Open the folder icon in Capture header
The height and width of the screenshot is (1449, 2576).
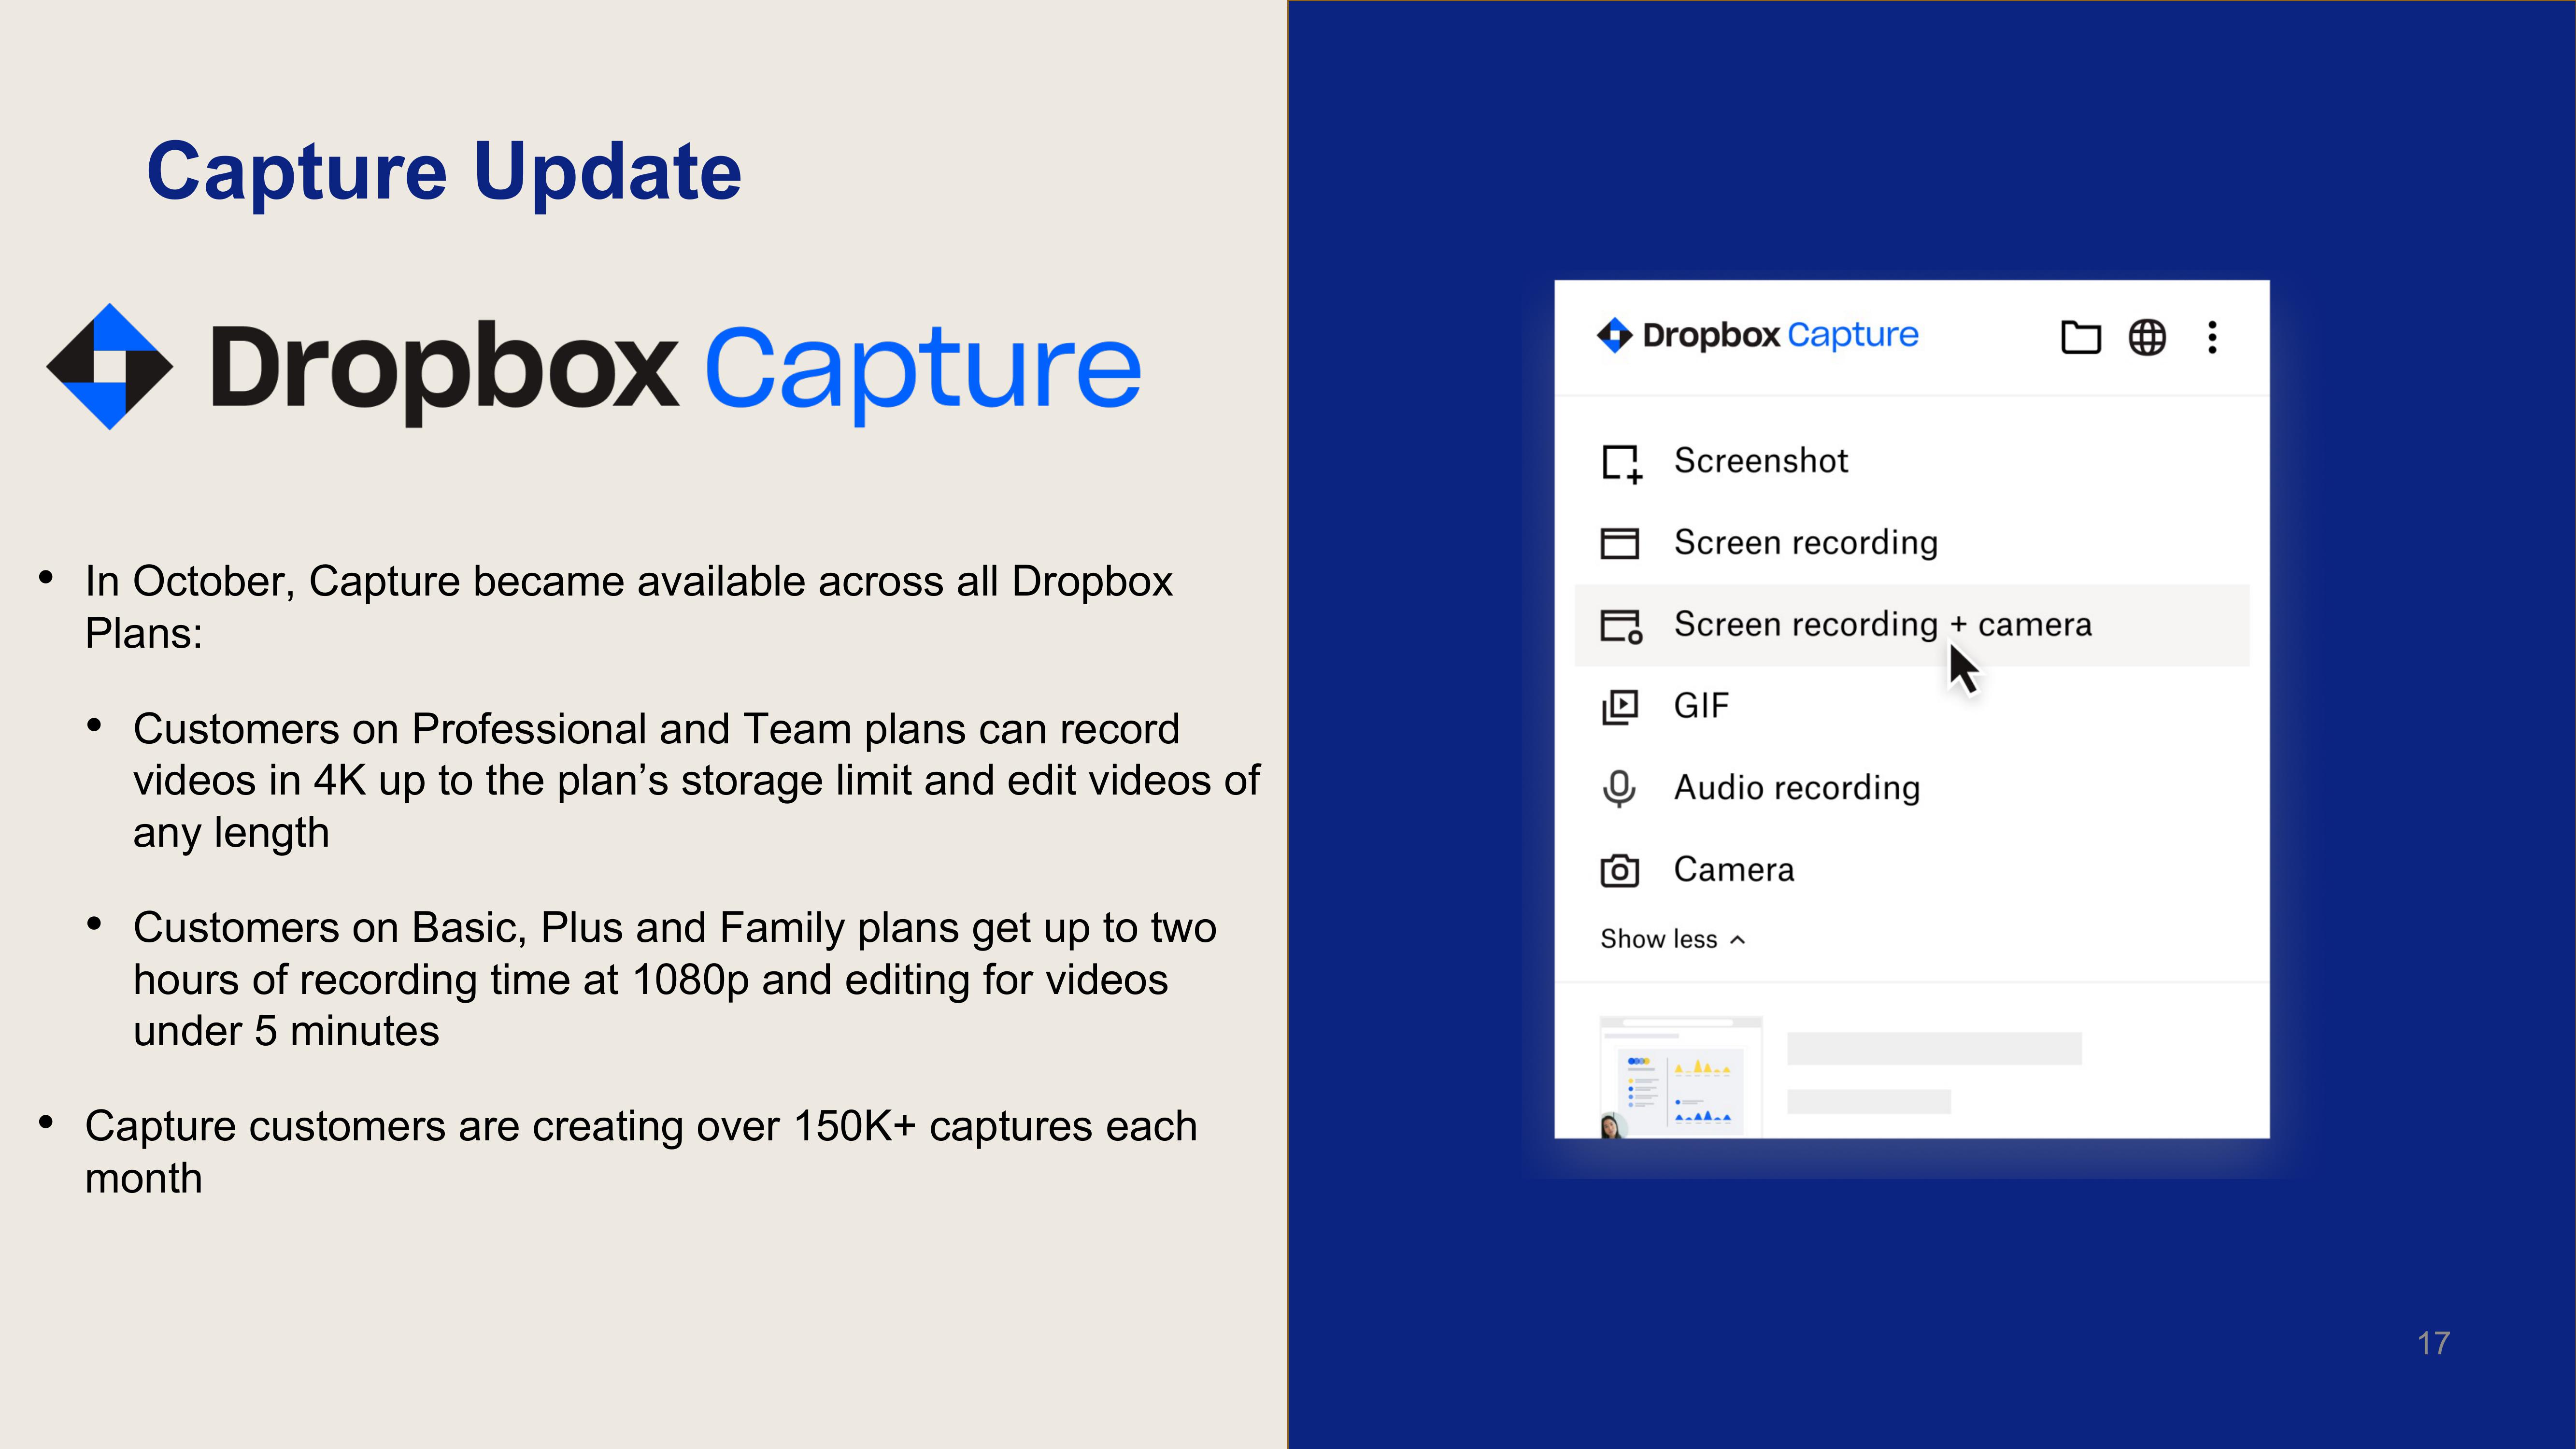pos(2080,337)
